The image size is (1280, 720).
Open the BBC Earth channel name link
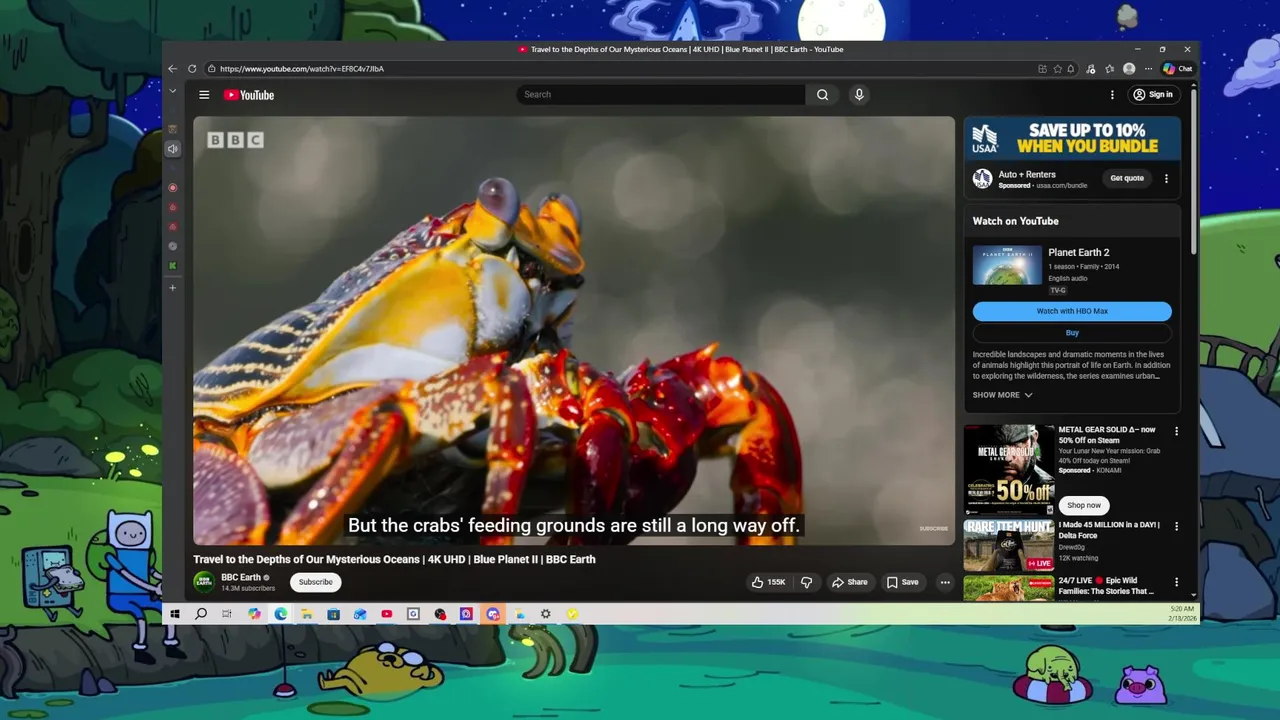[x=241, y=577]
